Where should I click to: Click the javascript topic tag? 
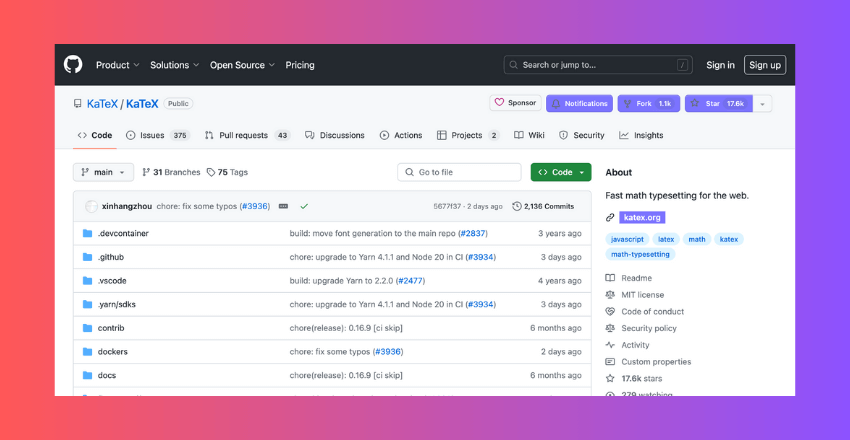click(627, 239)
